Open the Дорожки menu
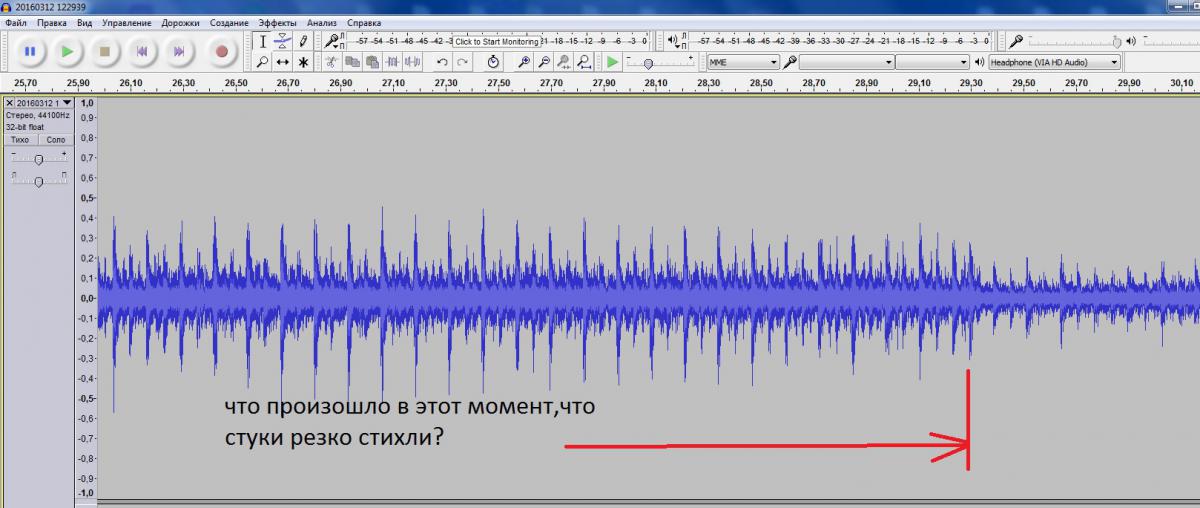This screenshot has width=1200, height=508. [182, 22]
